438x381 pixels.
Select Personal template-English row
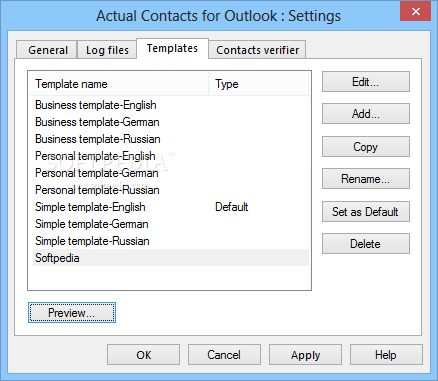coord(171,156)
